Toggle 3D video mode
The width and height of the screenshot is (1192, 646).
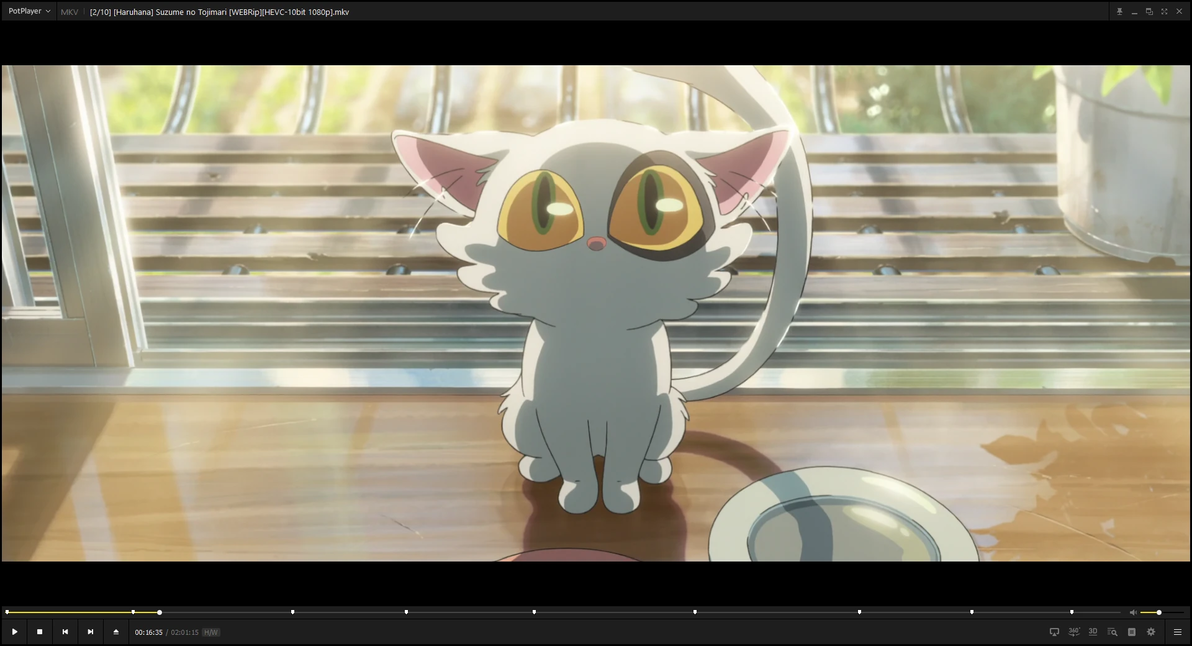pos(1093,632)
